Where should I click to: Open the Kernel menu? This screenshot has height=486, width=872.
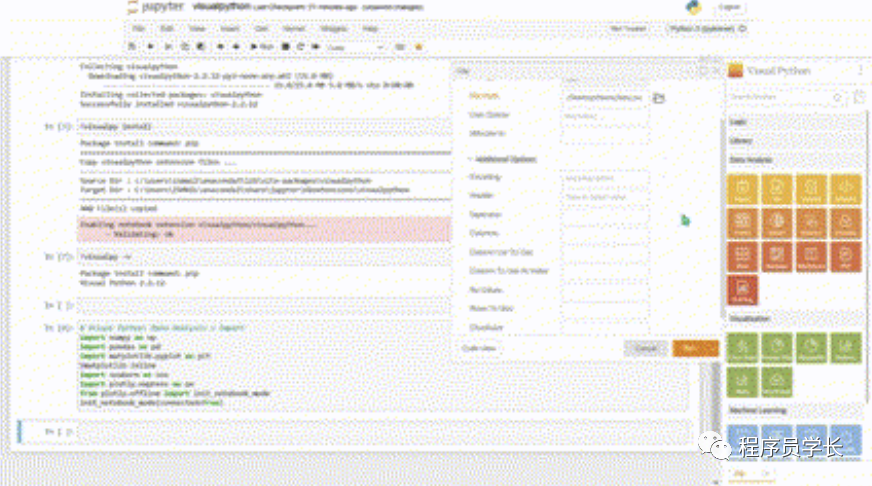(x=294, y=28)
